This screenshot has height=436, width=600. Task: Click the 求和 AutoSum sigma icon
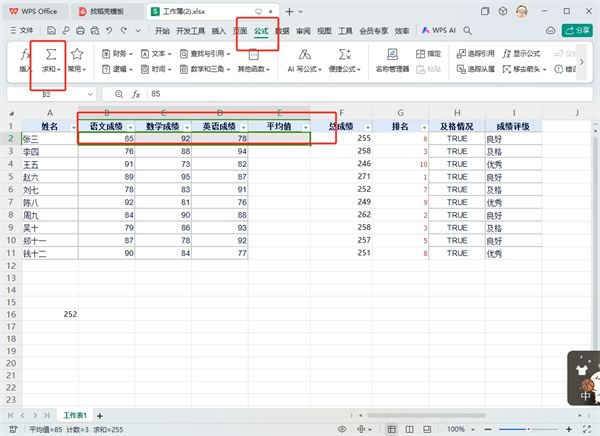coord(50,54)
